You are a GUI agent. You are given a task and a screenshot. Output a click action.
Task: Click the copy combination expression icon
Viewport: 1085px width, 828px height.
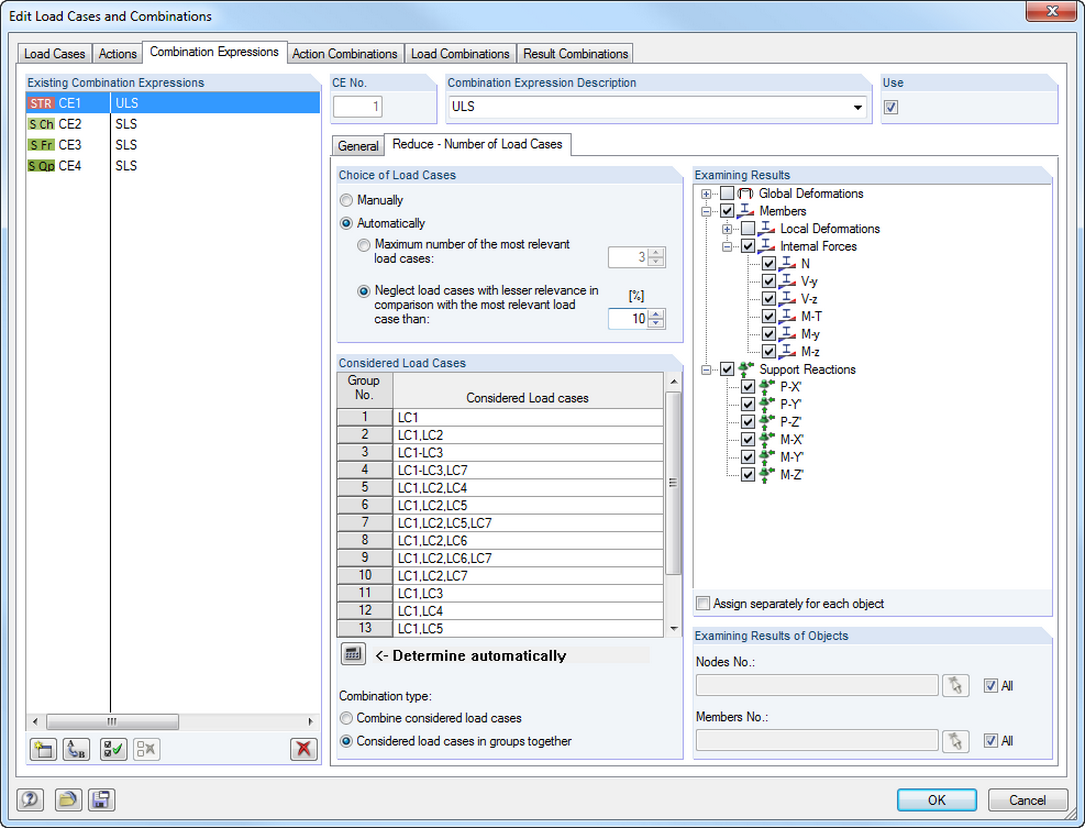point(76,749)
